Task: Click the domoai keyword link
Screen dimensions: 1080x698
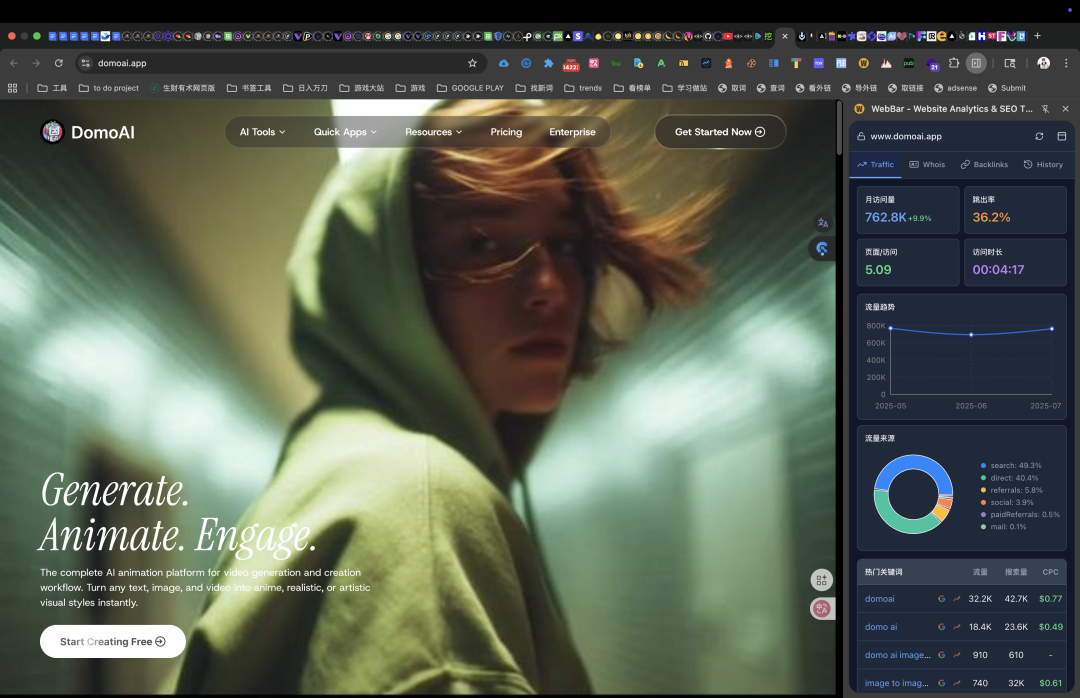Action: click(880, 599)
